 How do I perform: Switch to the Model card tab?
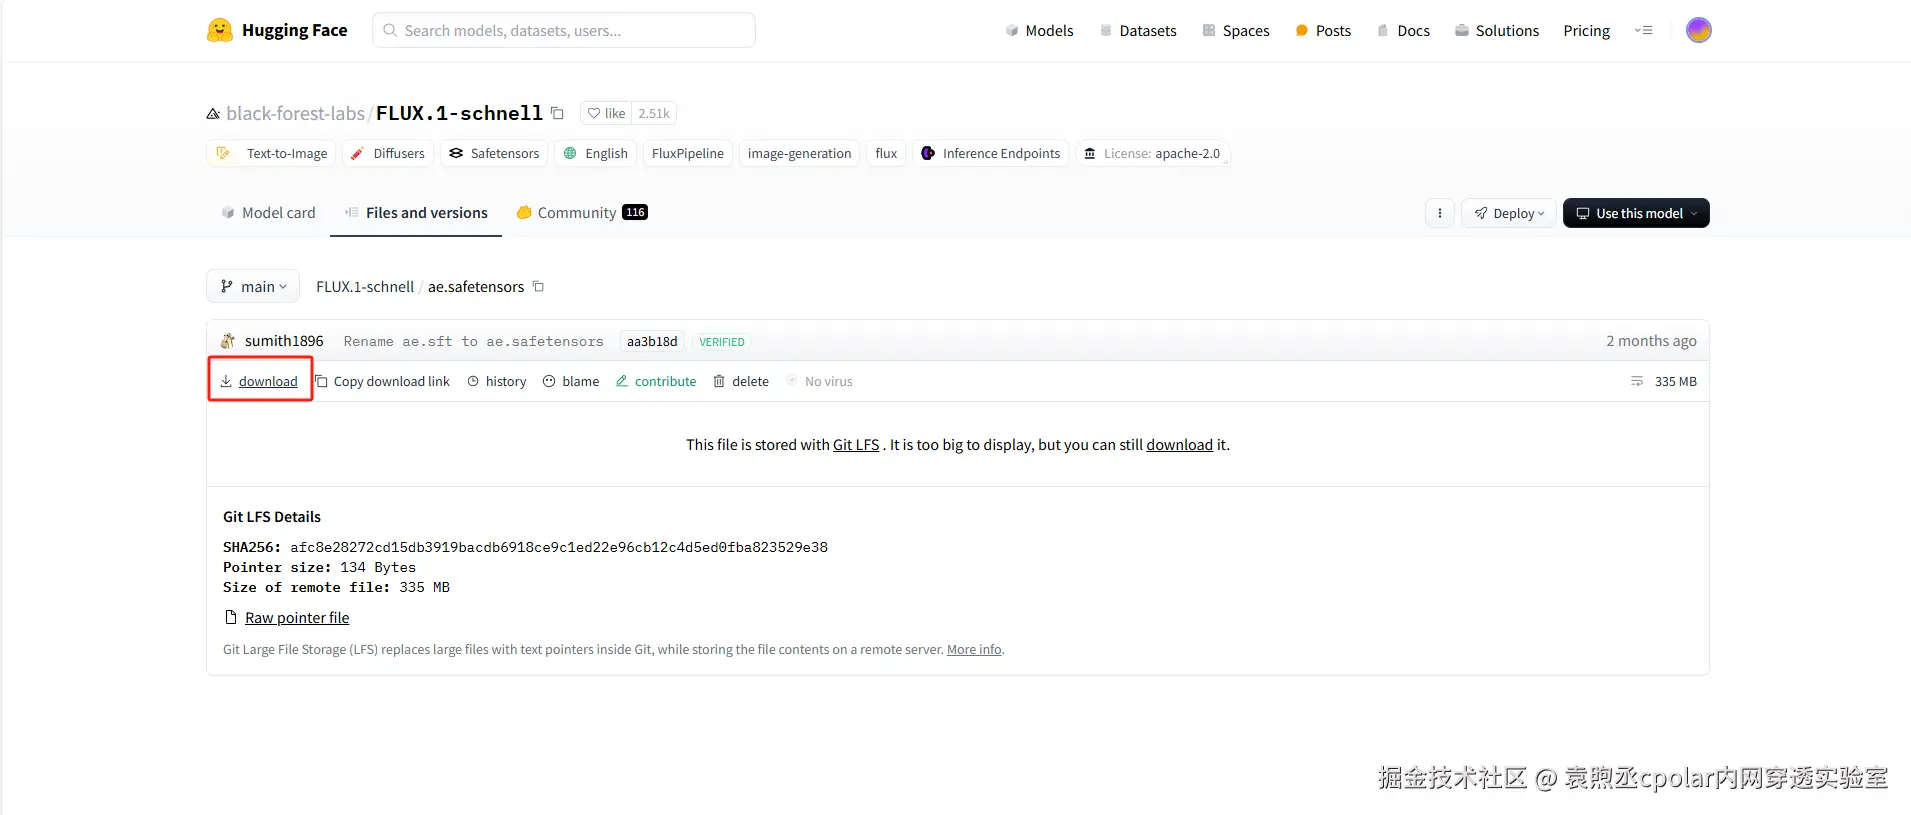pyautogui.click(x=268, y=213)
